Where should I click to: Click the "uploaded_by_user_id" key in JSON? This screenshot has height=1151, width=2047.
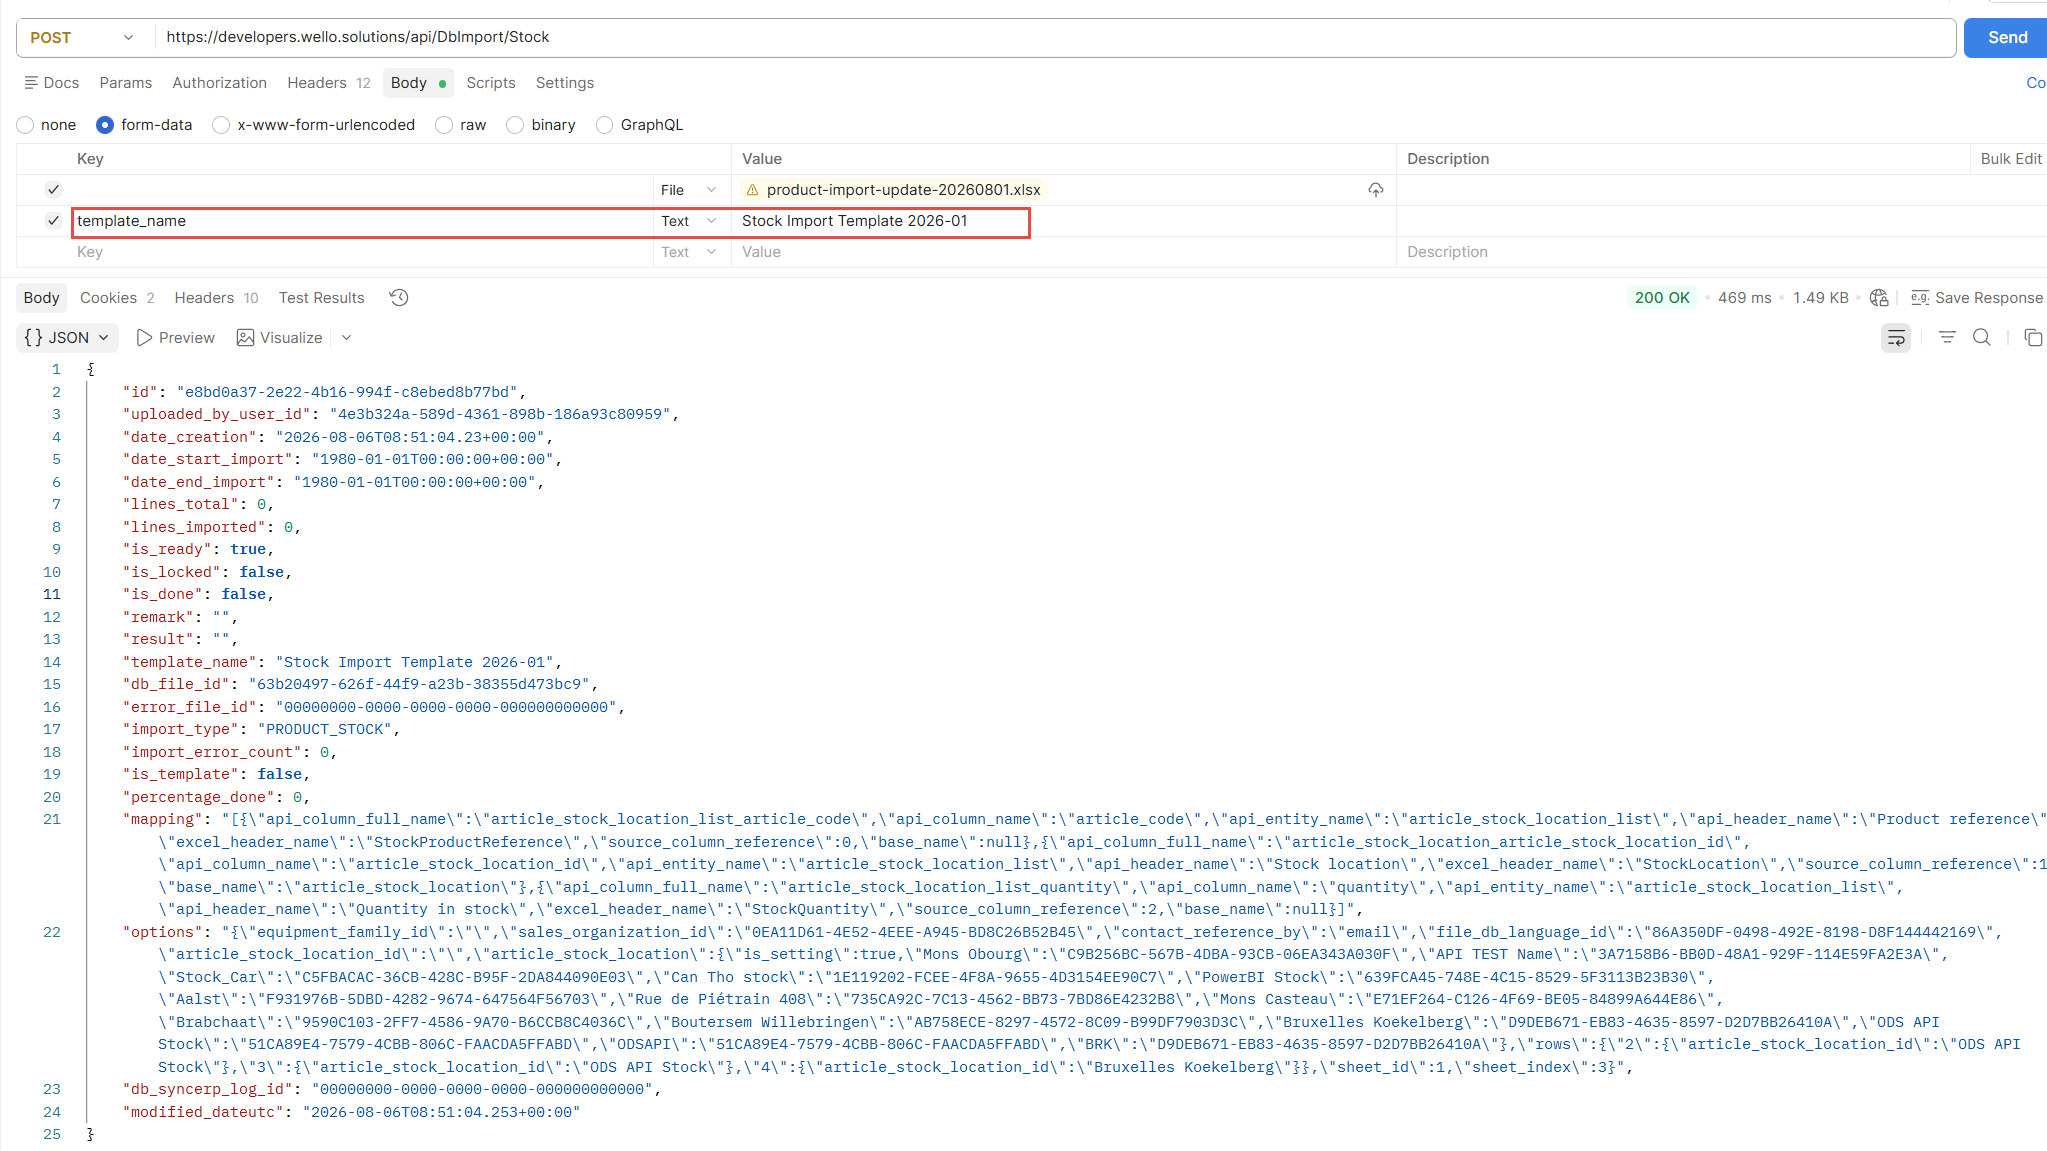pos(217,415)
